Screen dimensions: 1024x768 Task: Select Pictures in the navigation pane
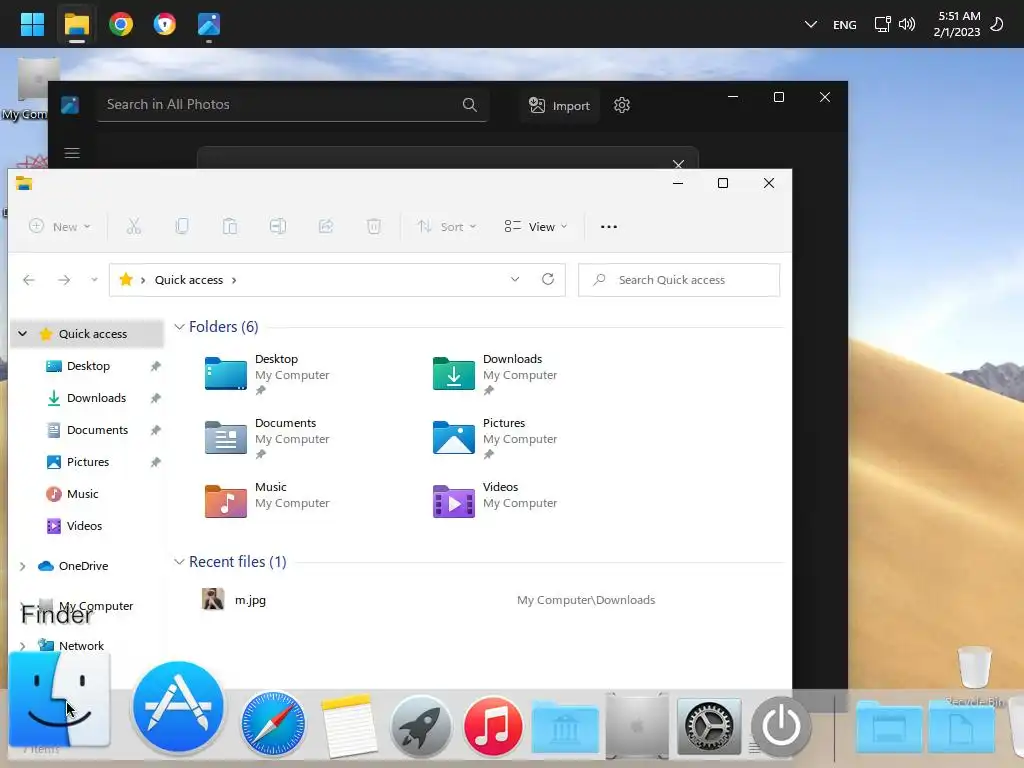(88, 462)
